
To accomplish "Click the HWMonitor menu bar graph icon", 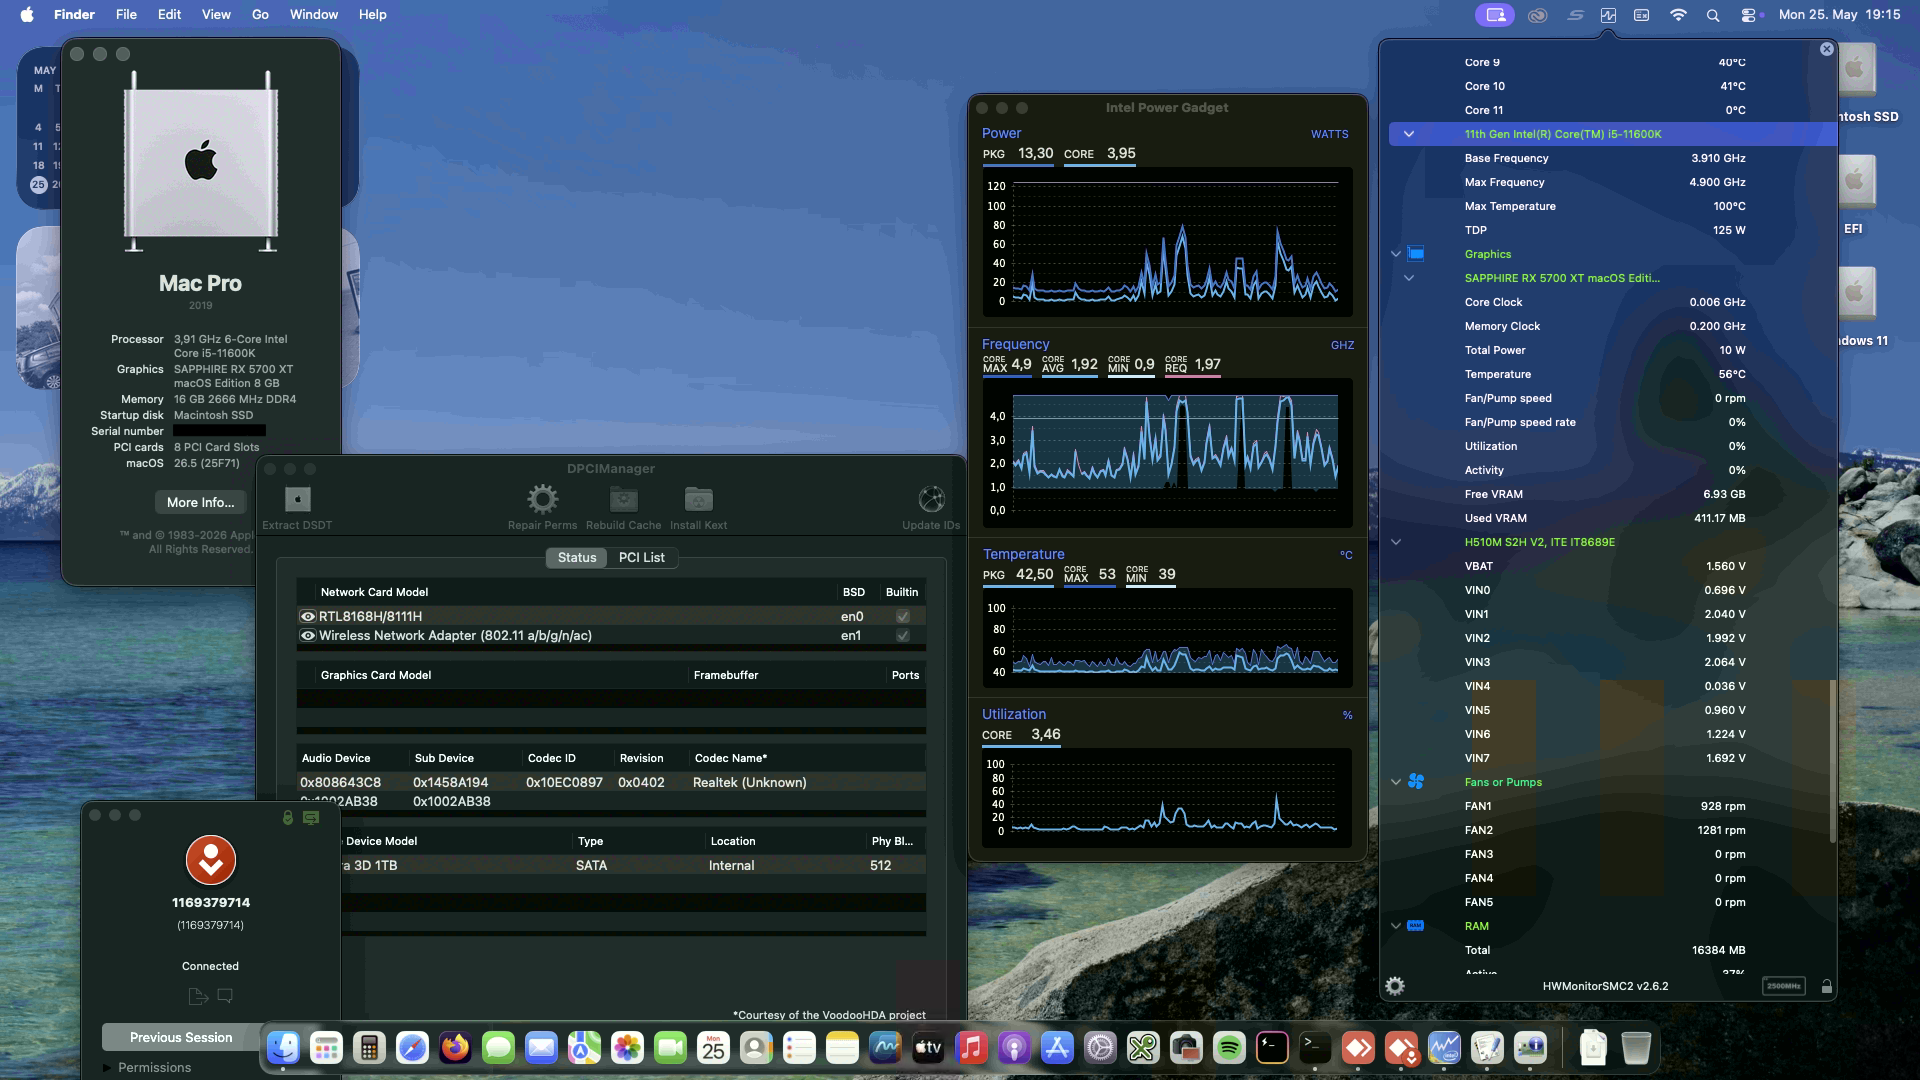I will tap(1608, 15).
